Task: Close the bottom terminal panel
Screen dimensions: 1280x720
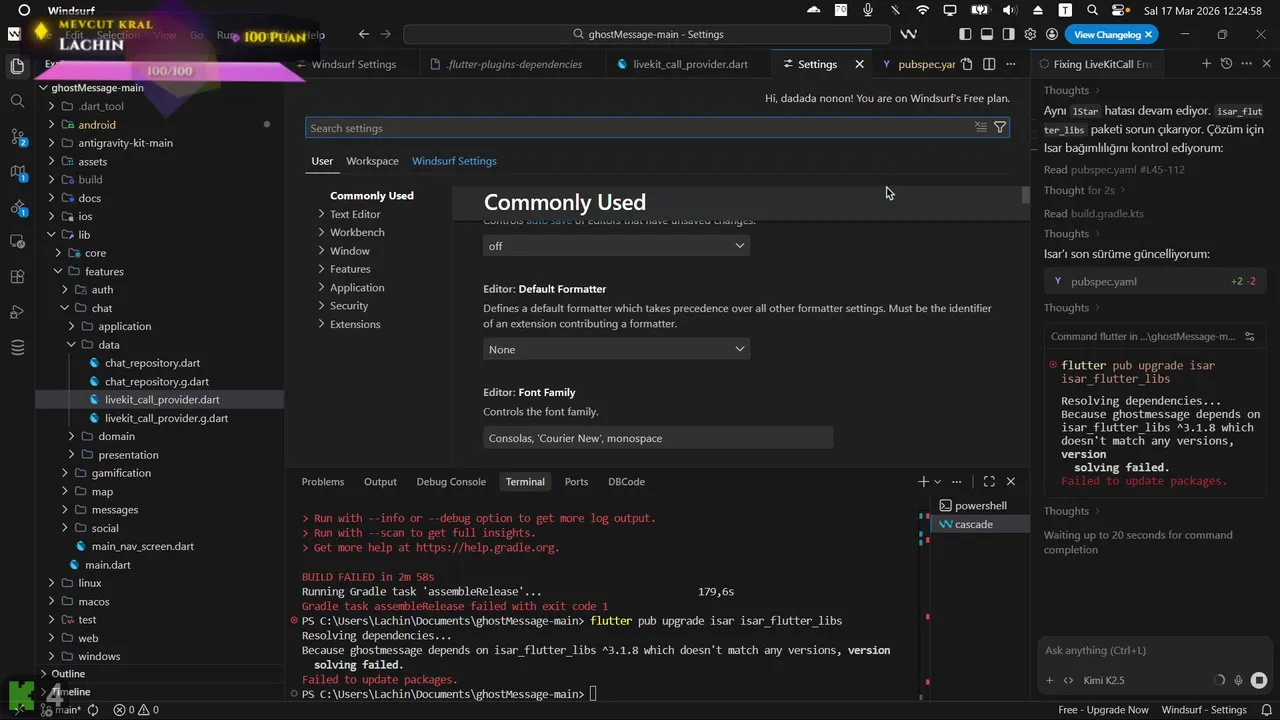Action: [1010, 482]
